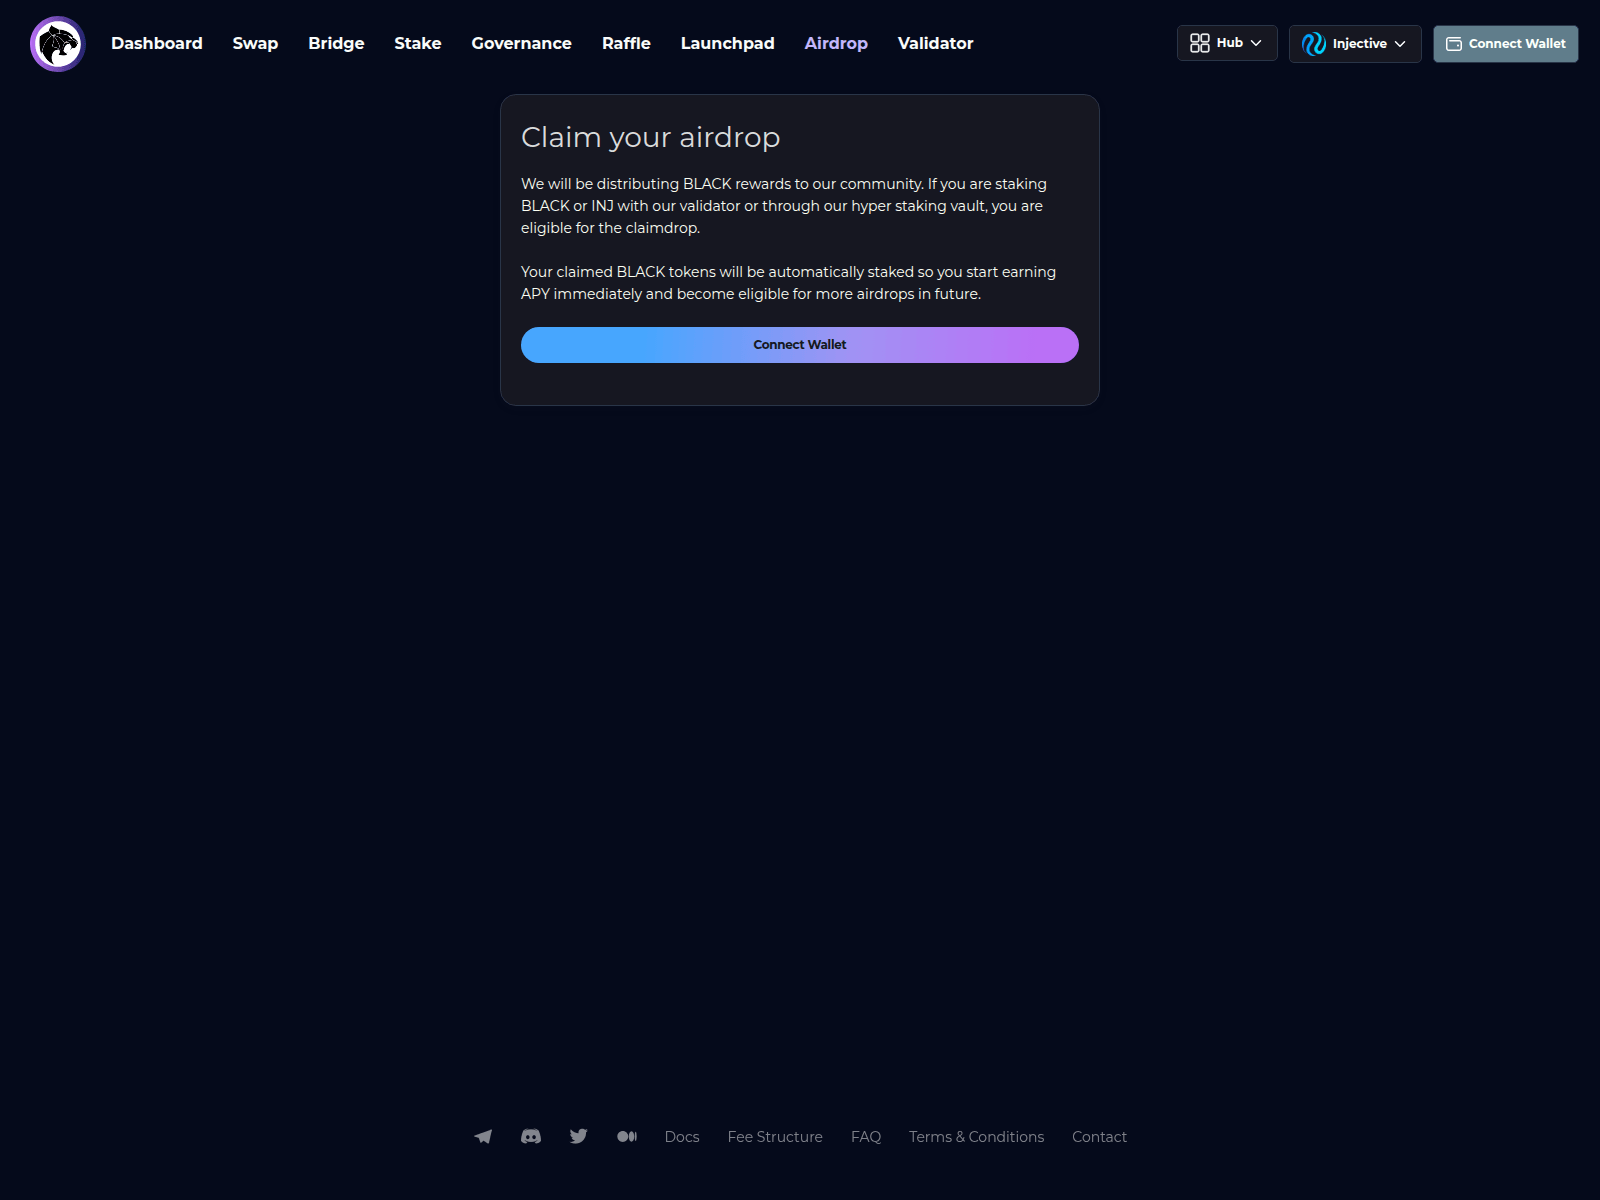This screenshot has width=1600, height=1200.
Task: View the Fee Structure link
Action: pos(775,1137)
